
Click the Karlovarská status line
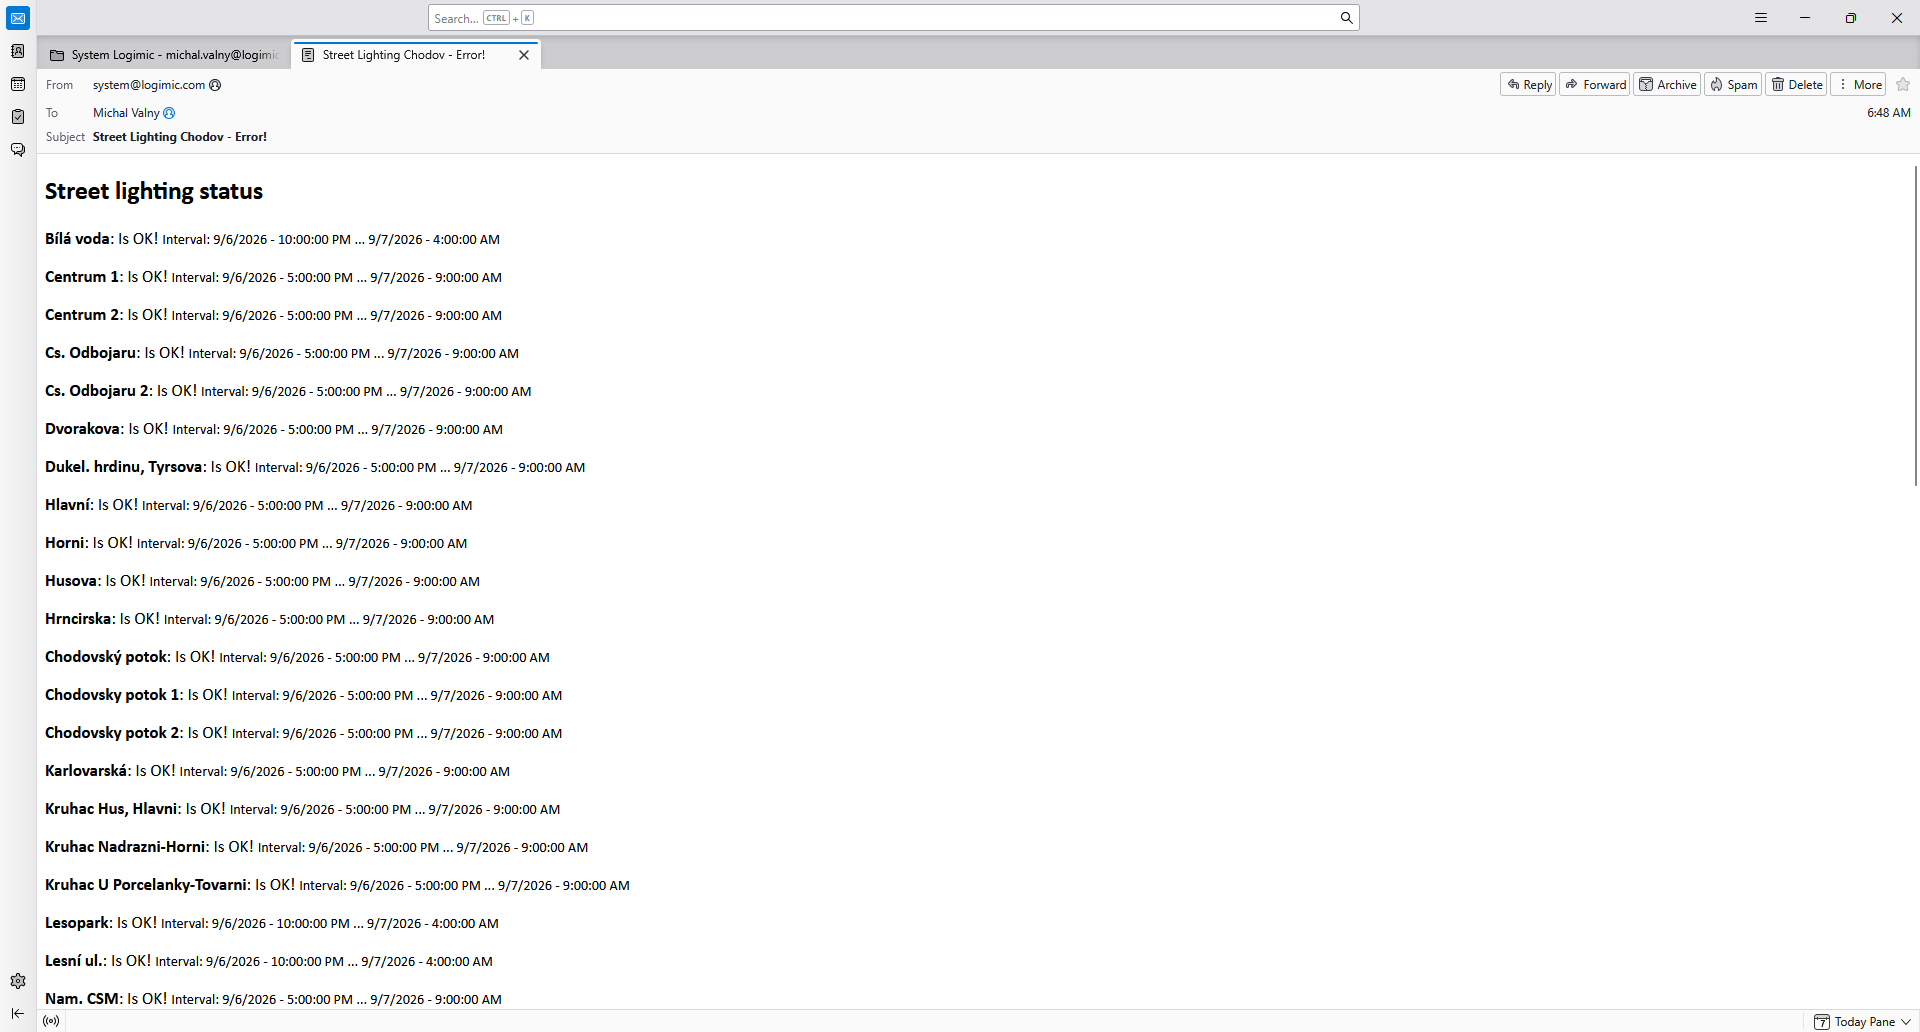tap(277, 771)
